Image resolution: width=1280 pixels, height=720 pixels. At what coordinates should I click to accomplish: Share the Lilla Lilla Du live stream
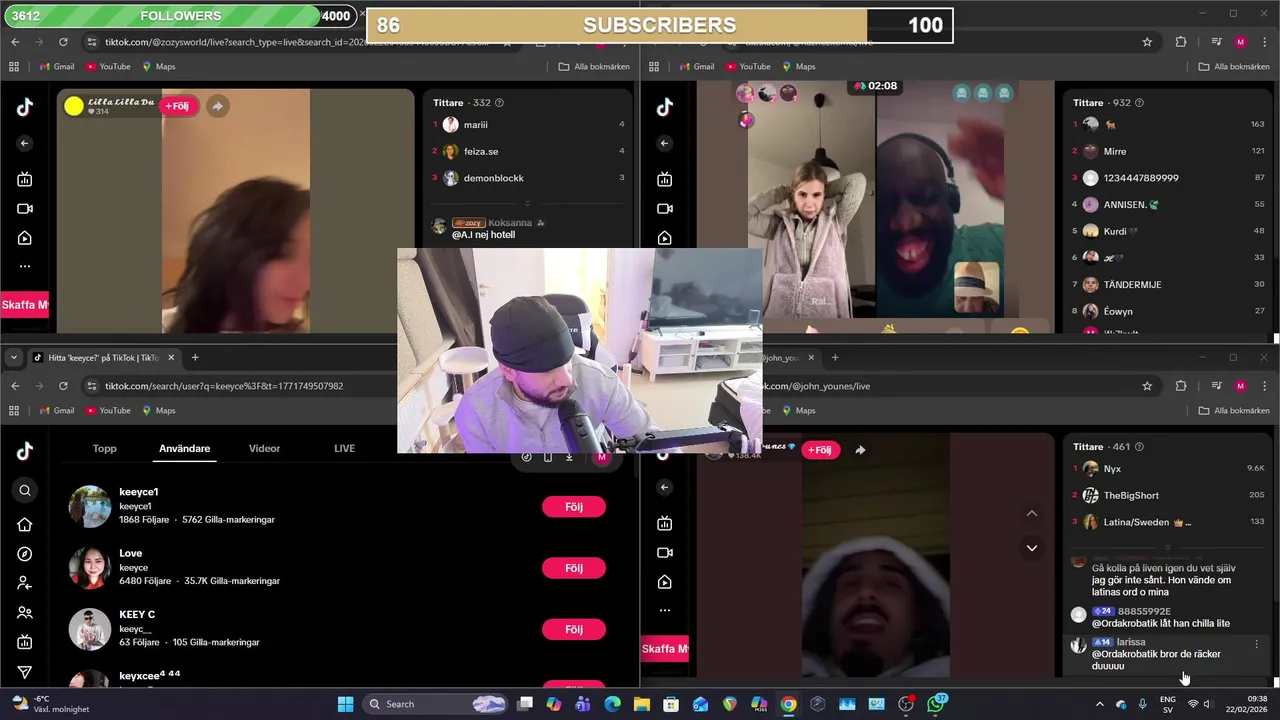point(217,106)
